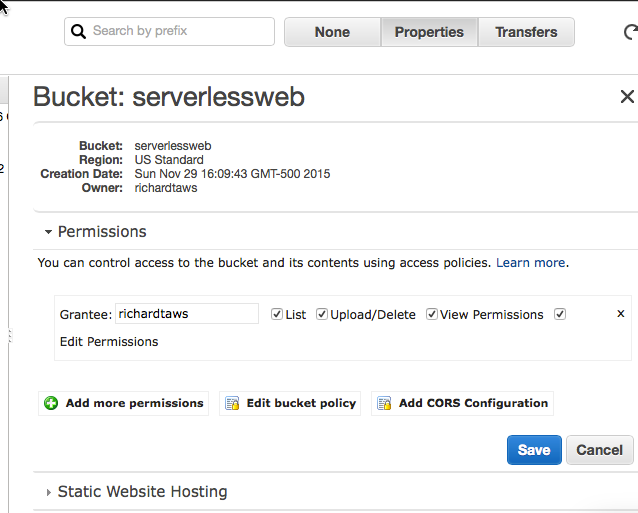Open the Learn more link
Screen dimensions: 638x513
530,263
